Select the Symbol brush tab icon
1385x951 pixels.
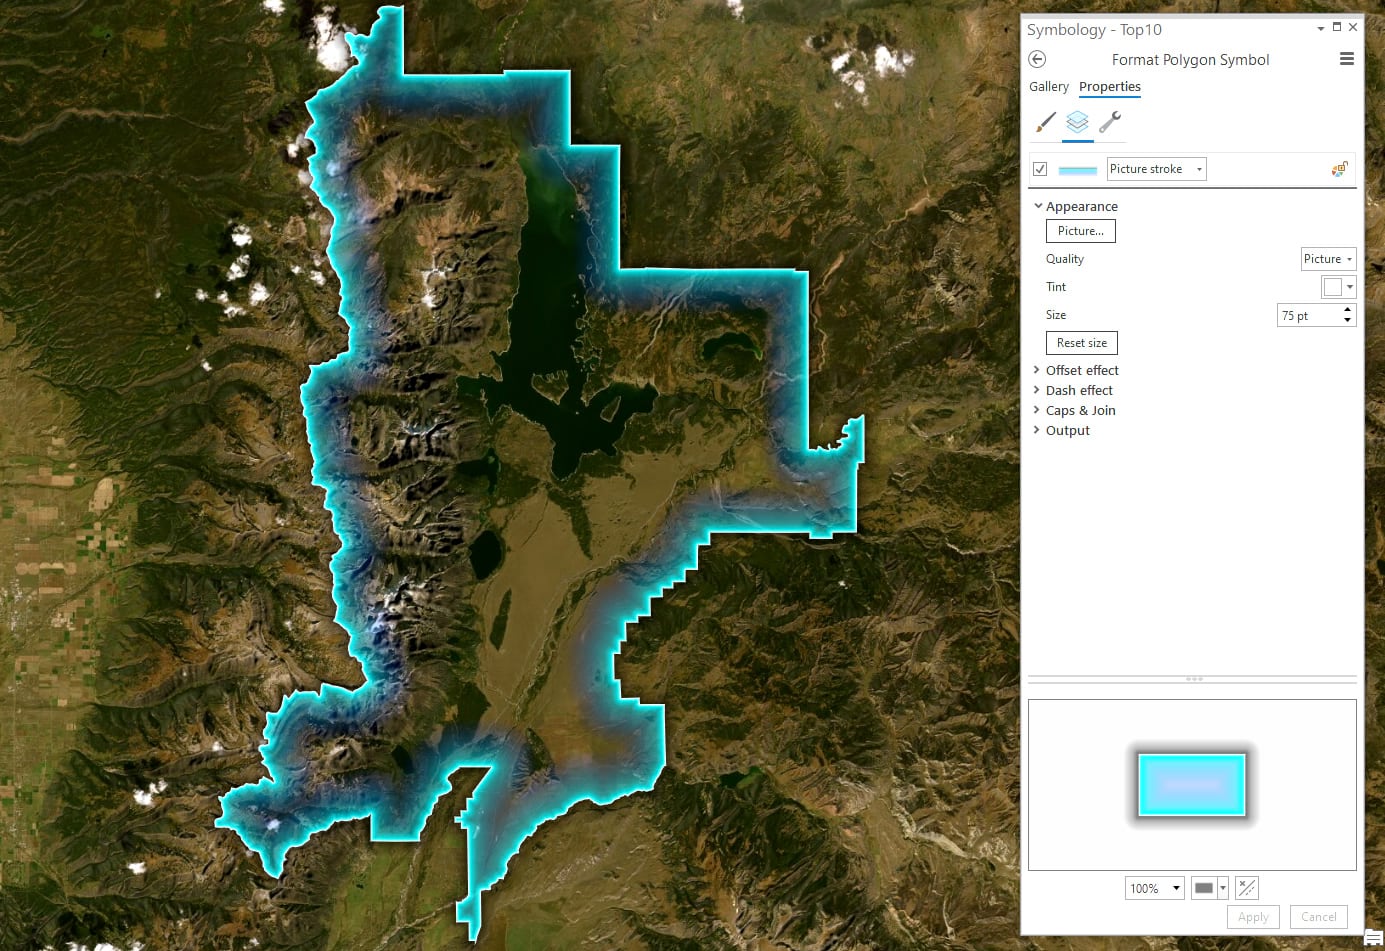pyautogui.click(x=1046, y=122)
